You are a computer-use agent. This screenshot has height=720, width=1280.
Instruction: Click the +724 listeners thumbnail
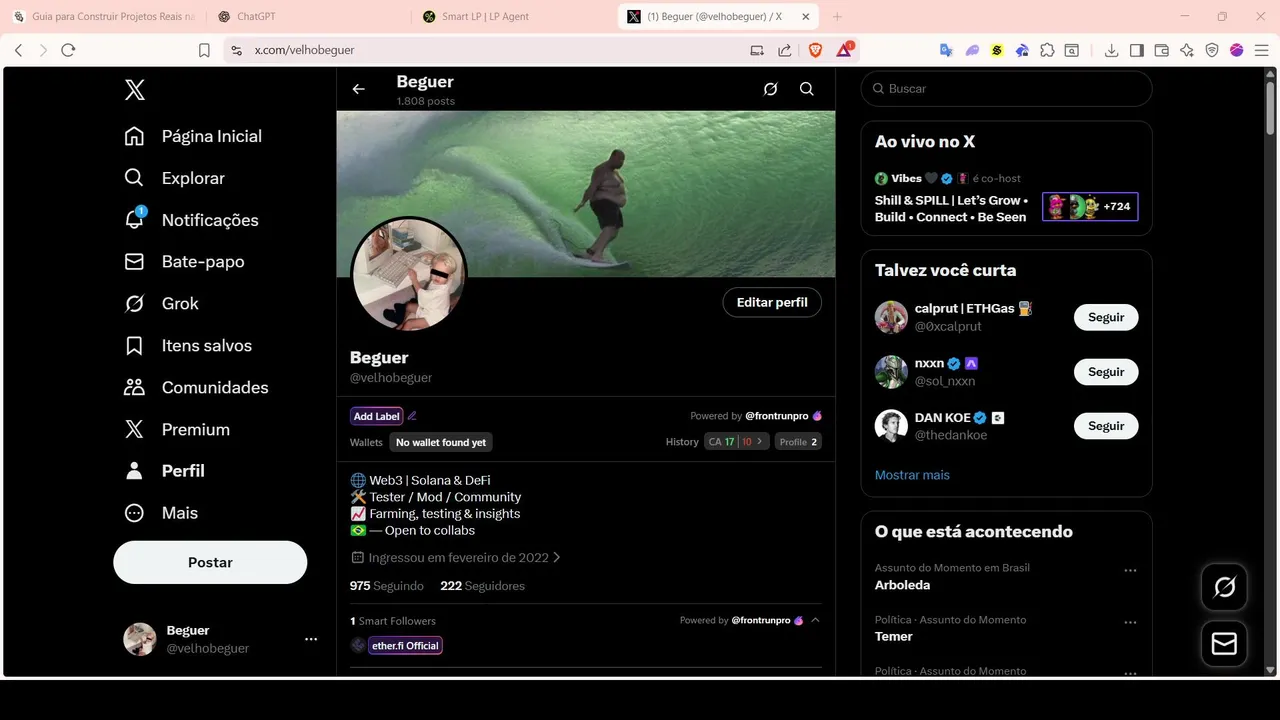[x=1090, y=207]
